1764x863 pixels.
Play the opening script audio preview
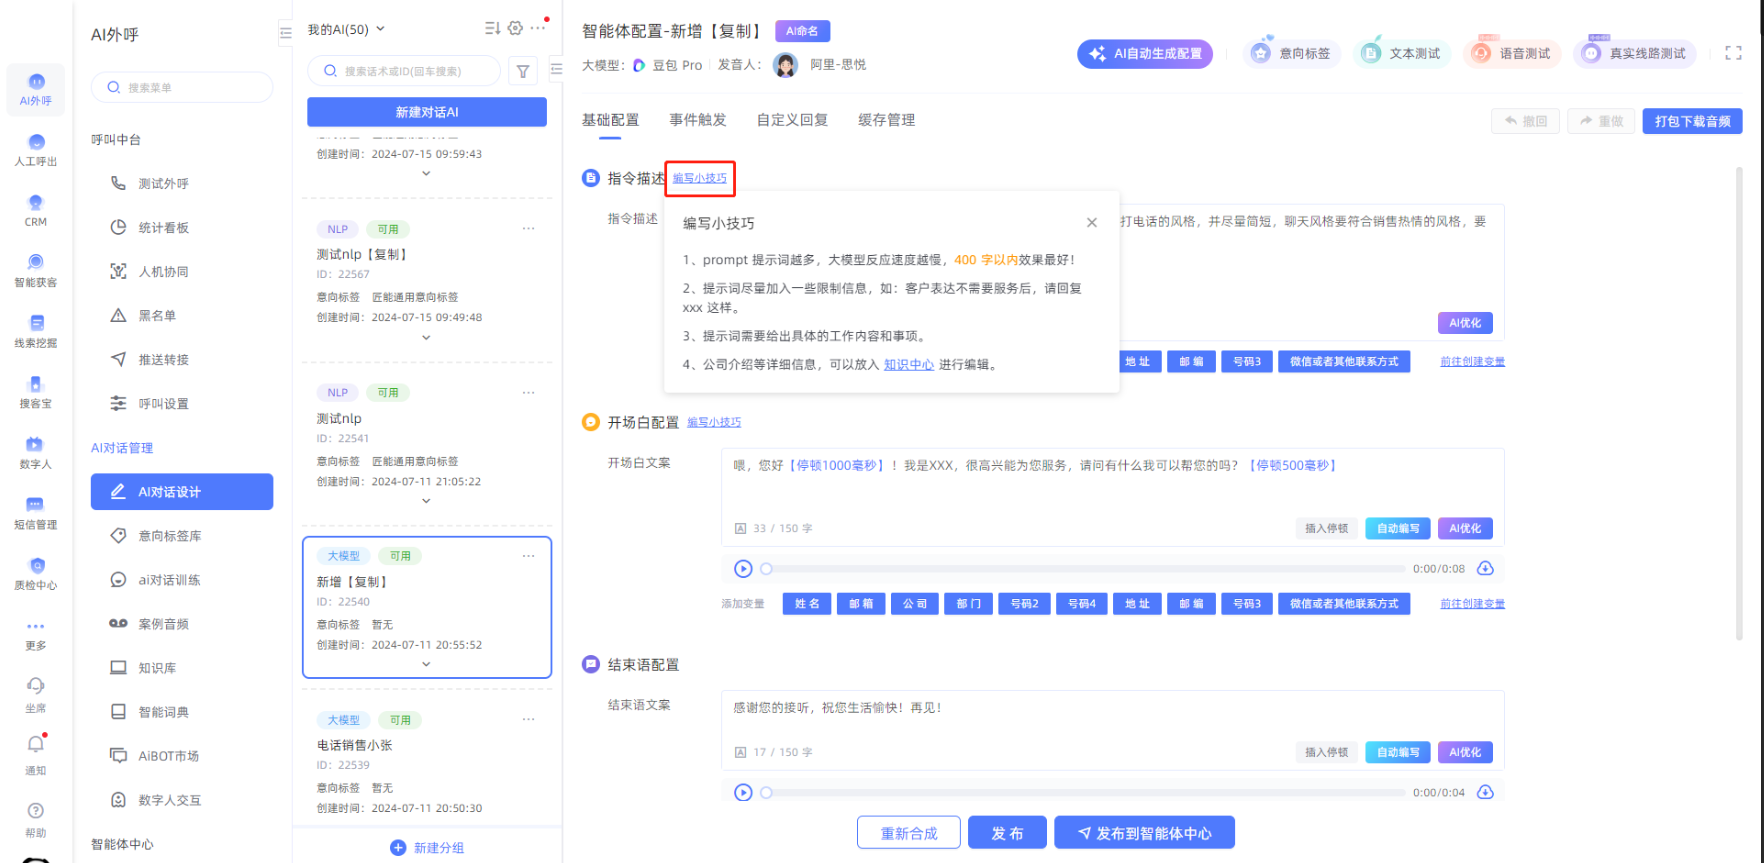(x=743, y=569)
